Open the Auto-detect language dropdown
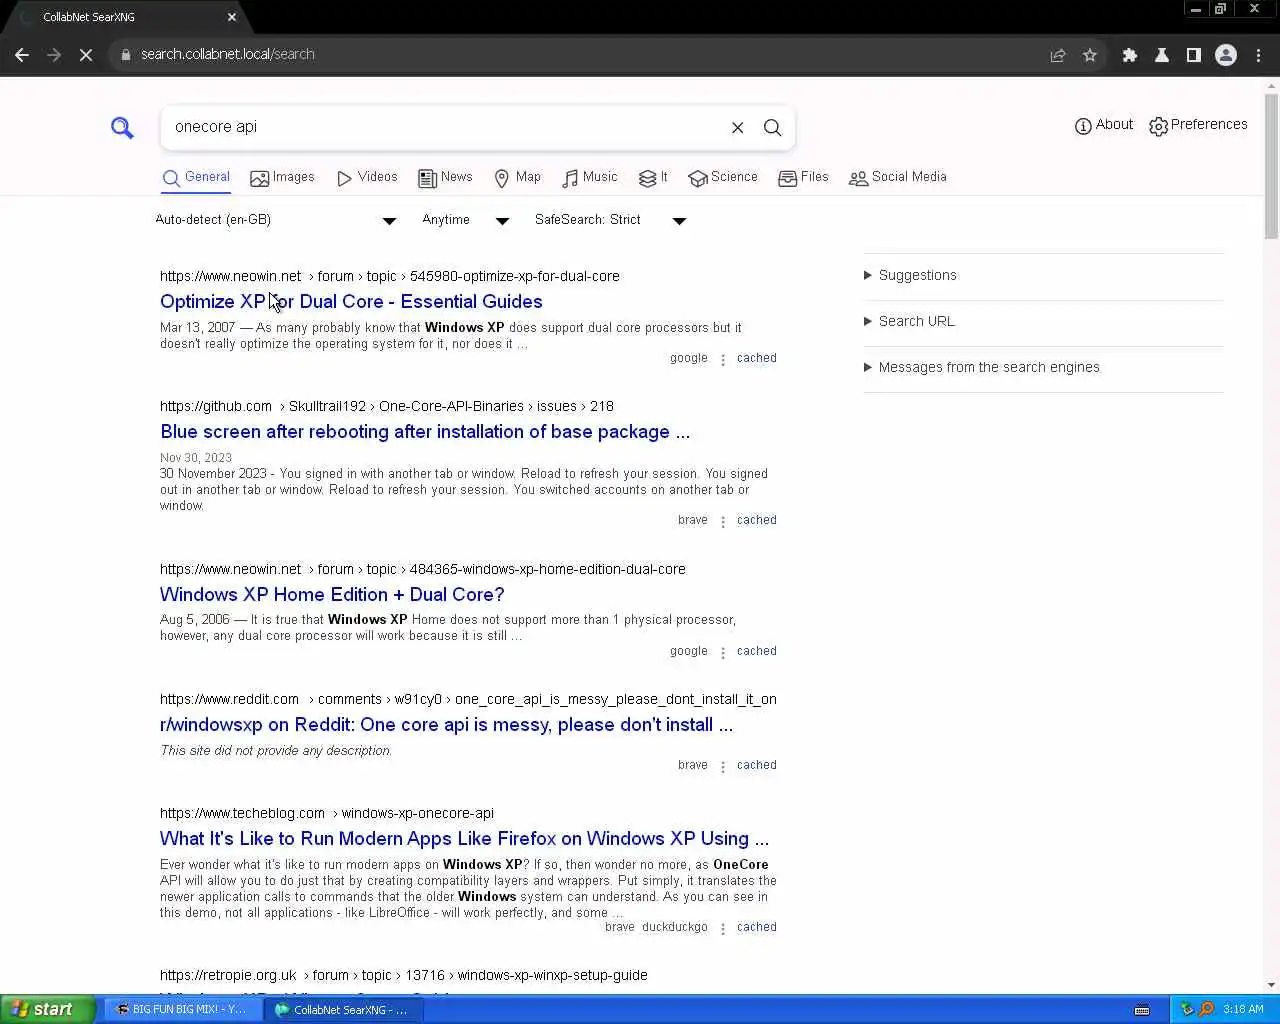Image resolution: width=1280 pixels, height=1024 pixels. click(276, 220)
